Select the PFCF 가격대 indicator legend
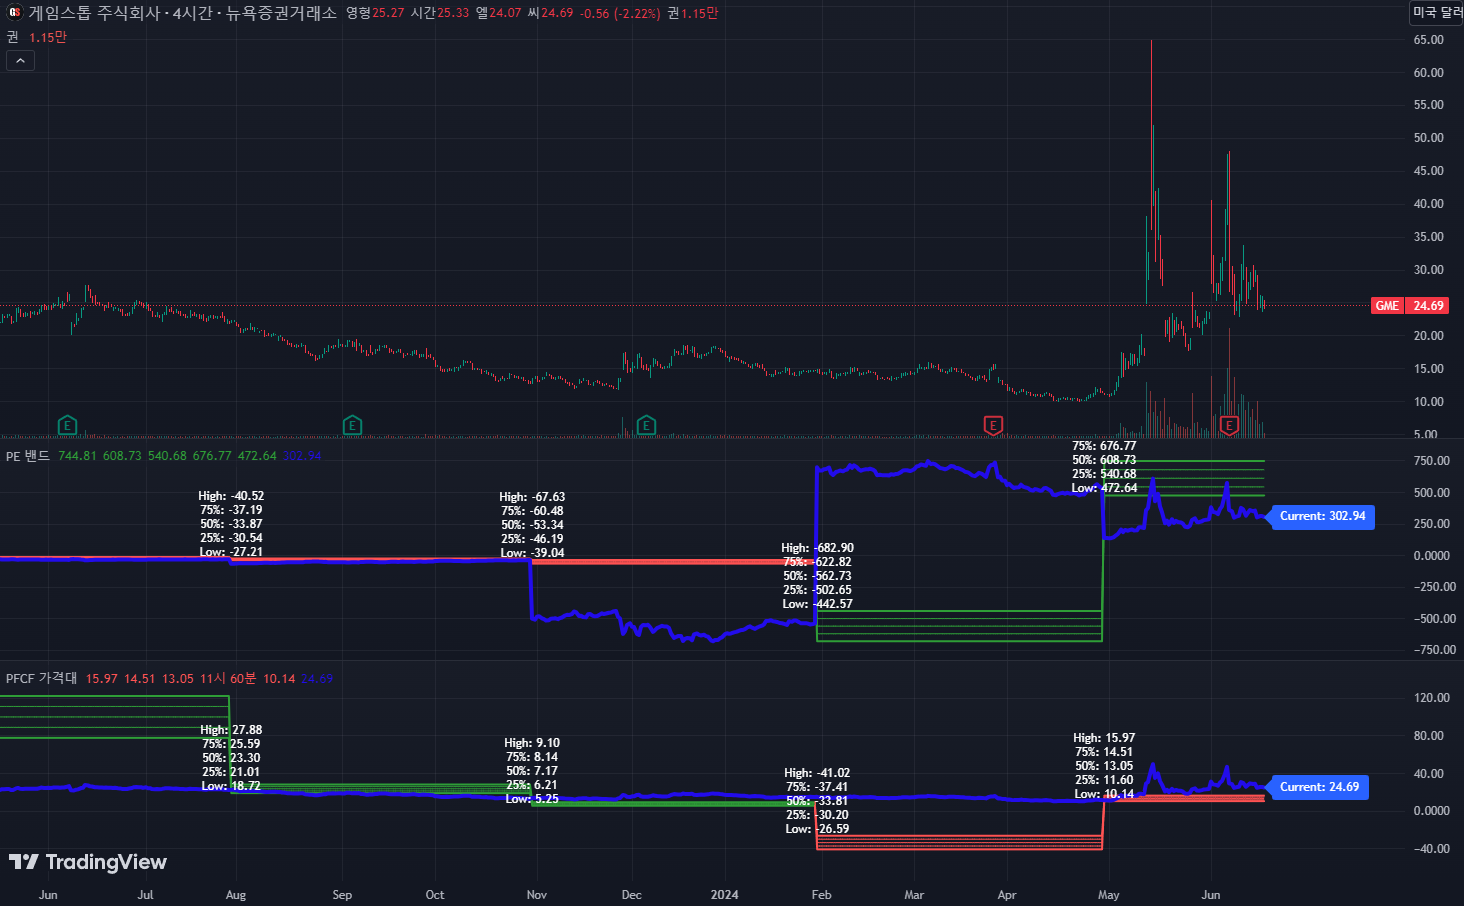1464x906 pixels. 41,678
